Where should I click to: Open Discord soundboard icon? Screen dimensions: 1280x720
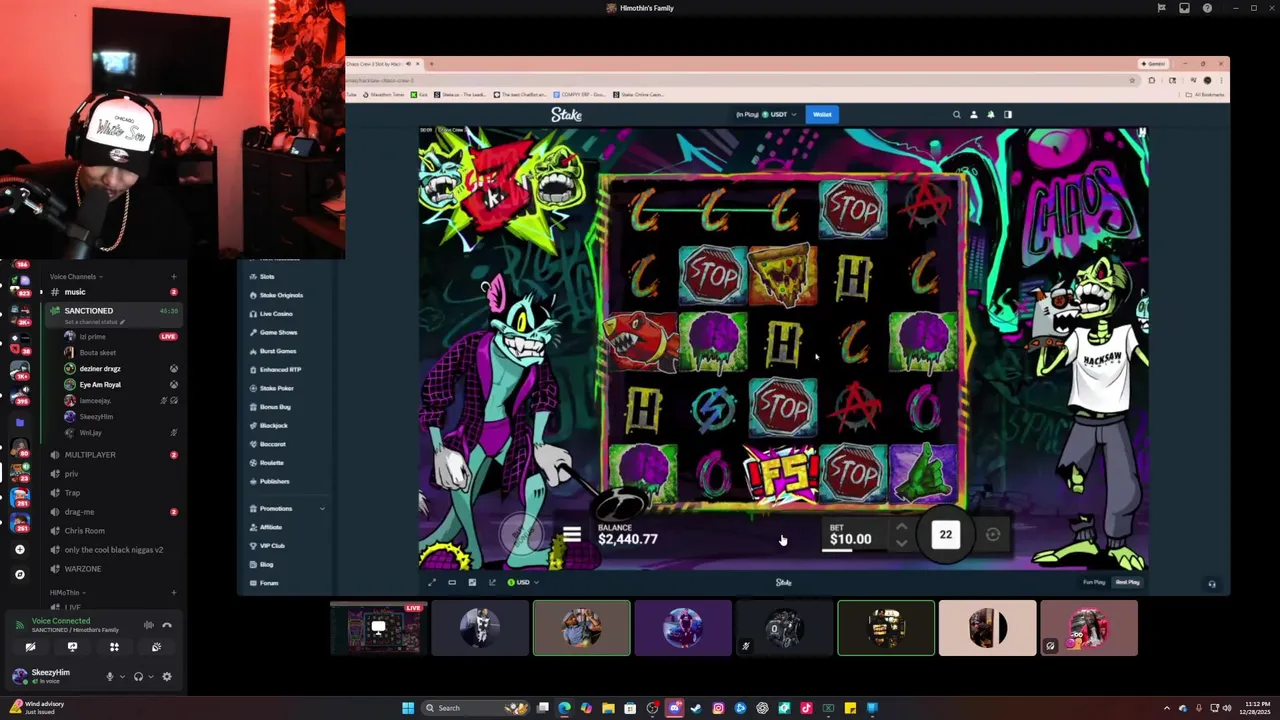(156, 647)
